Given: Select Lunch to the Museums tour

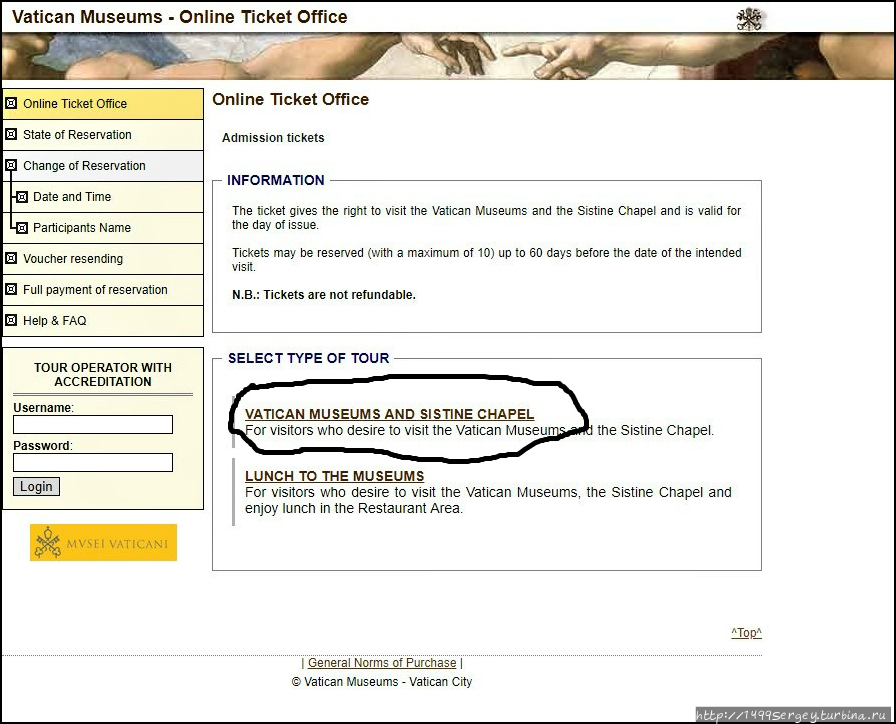Looking at the screenshot, I should pyautogui.click(x=334, y=476).
